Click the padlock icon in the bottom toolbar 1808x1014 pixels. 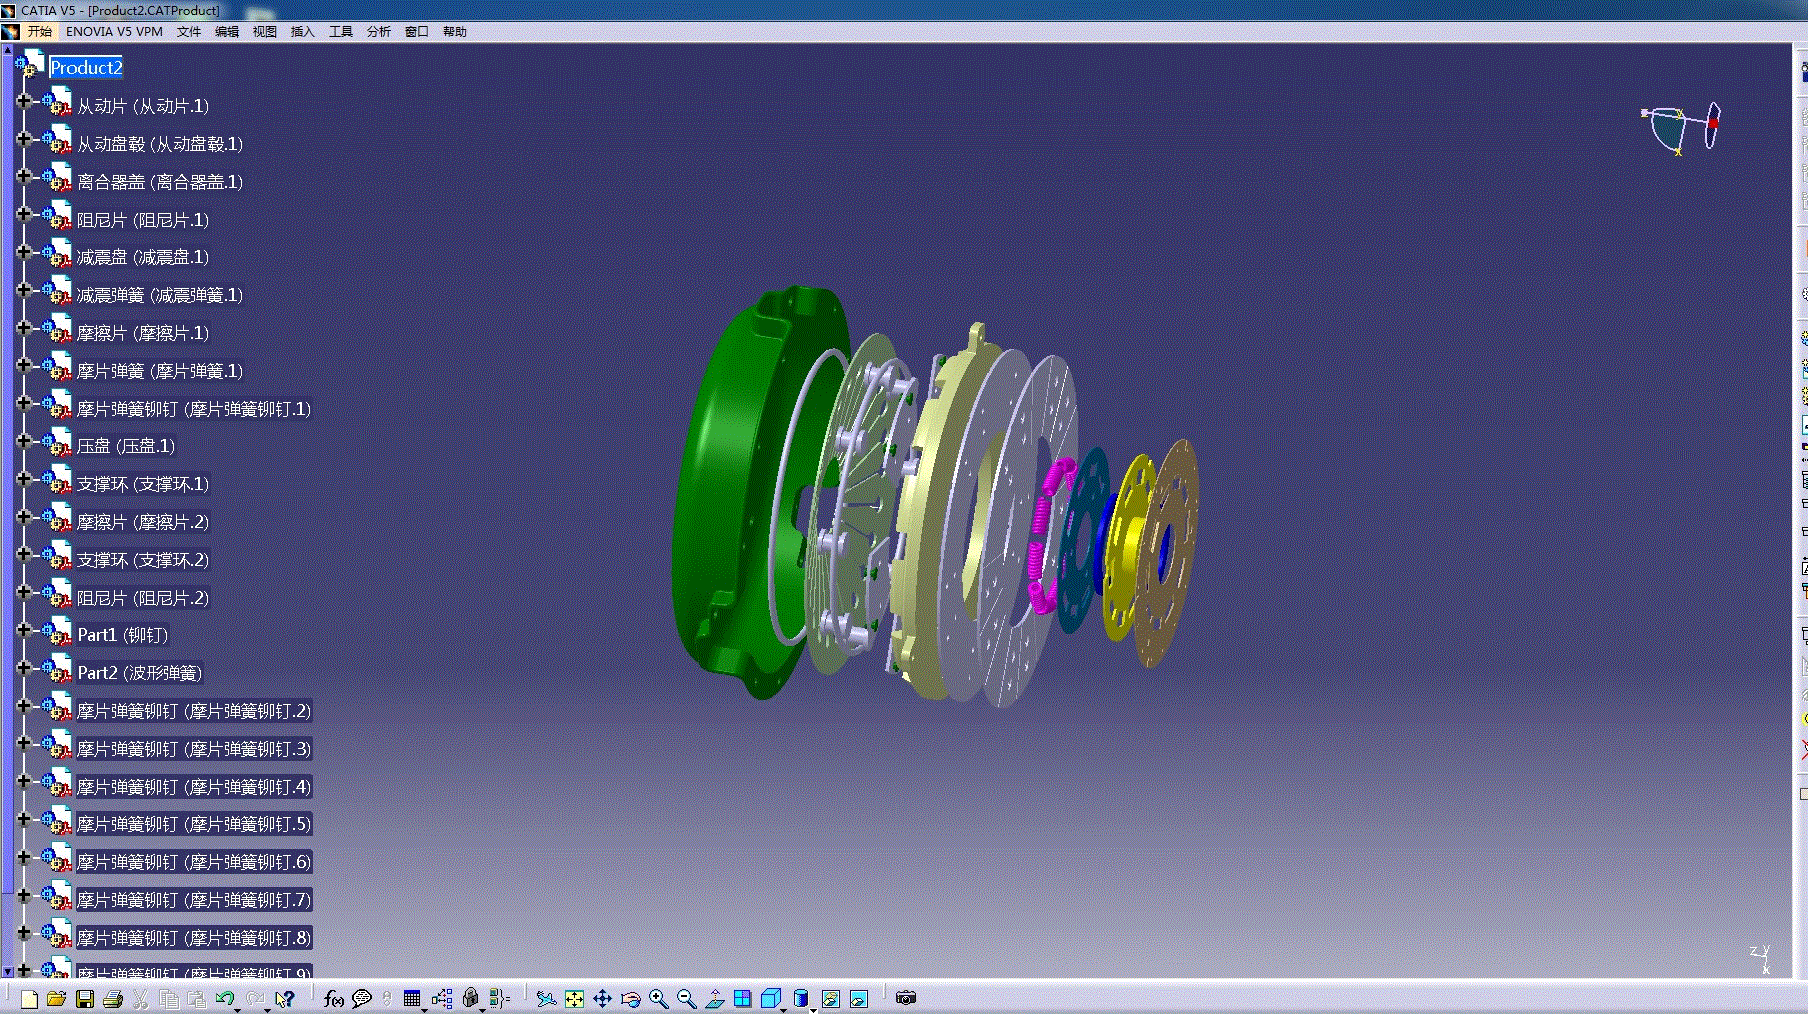pos(471,998)
